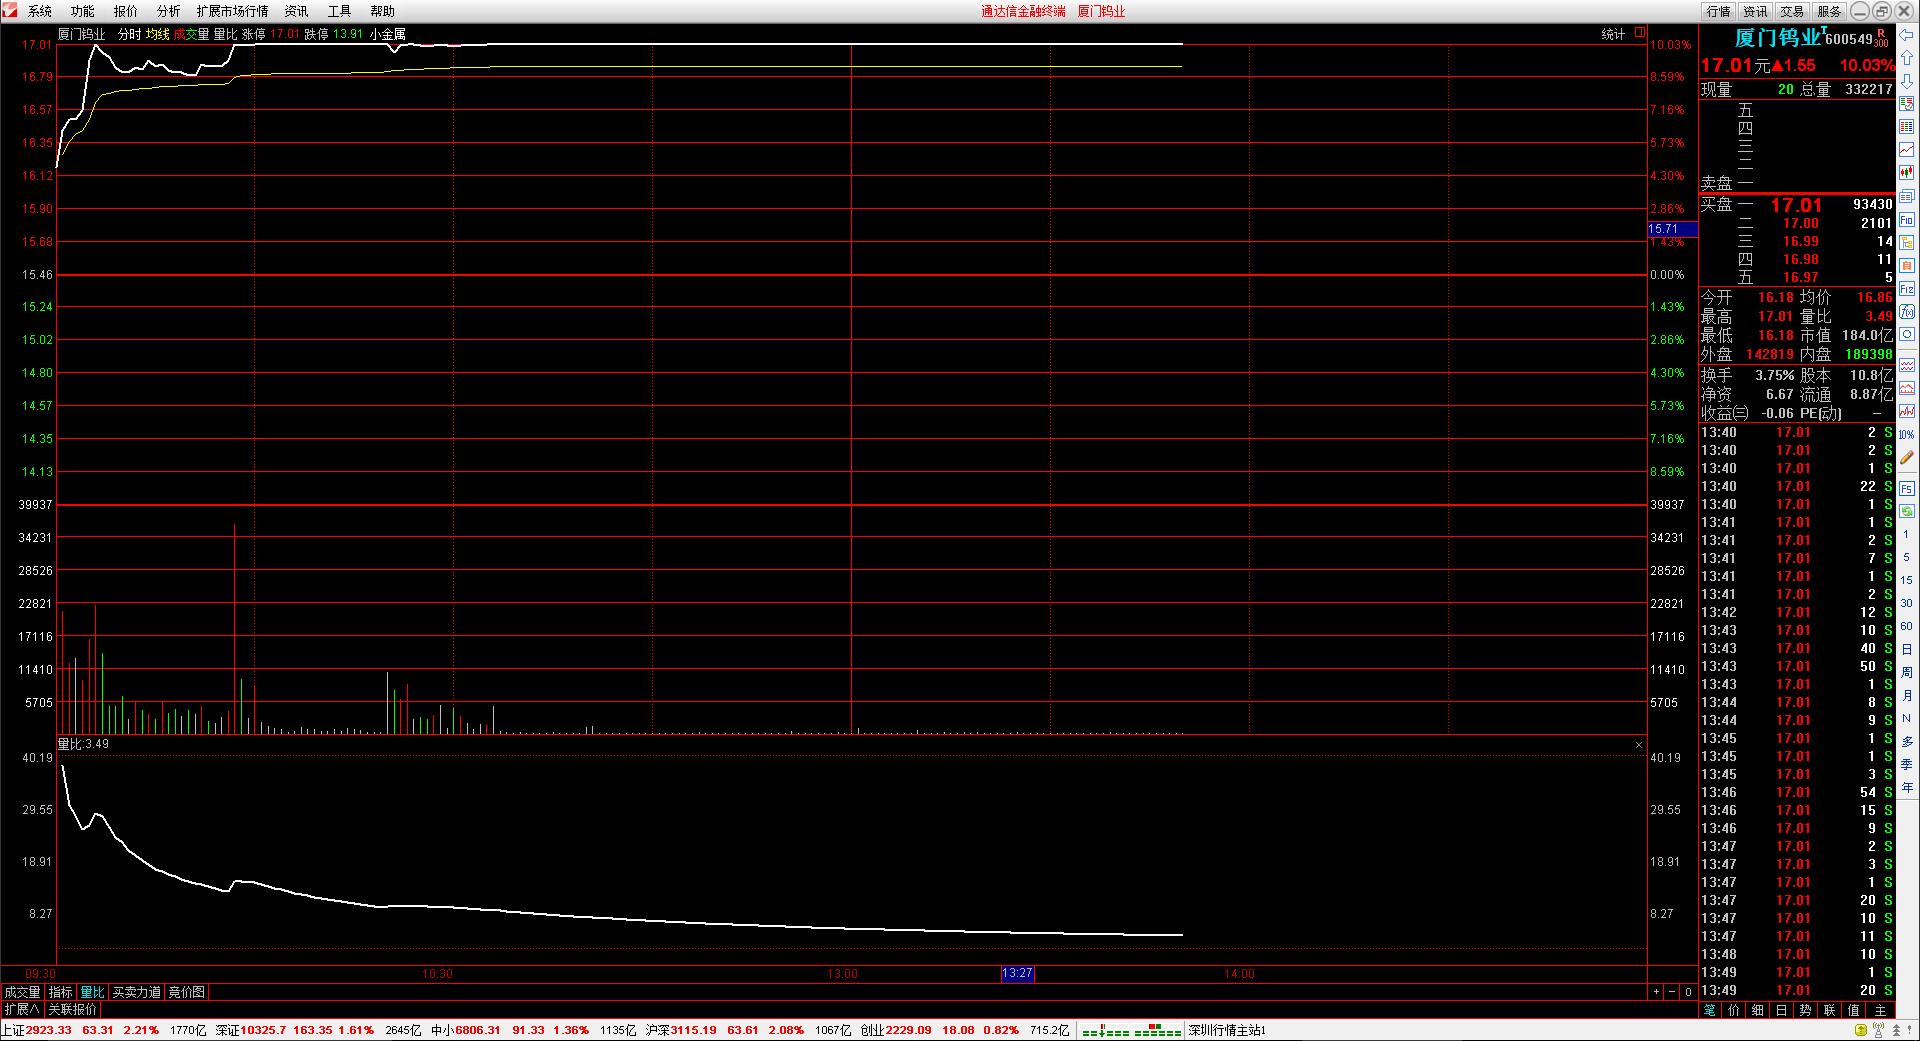This screenshot has width=1920, height=1041.
Task: Switch chart period to 日 (daily)
Action: 1907,649
